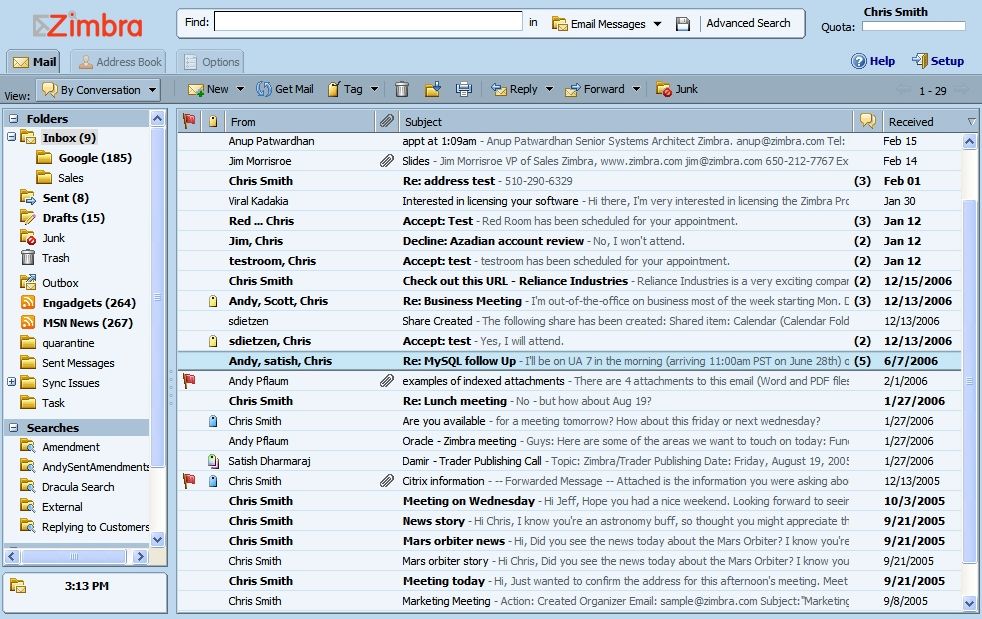Switch to the Options tab
This screenshot has width=982, height=619.
(x=210, y=62)
